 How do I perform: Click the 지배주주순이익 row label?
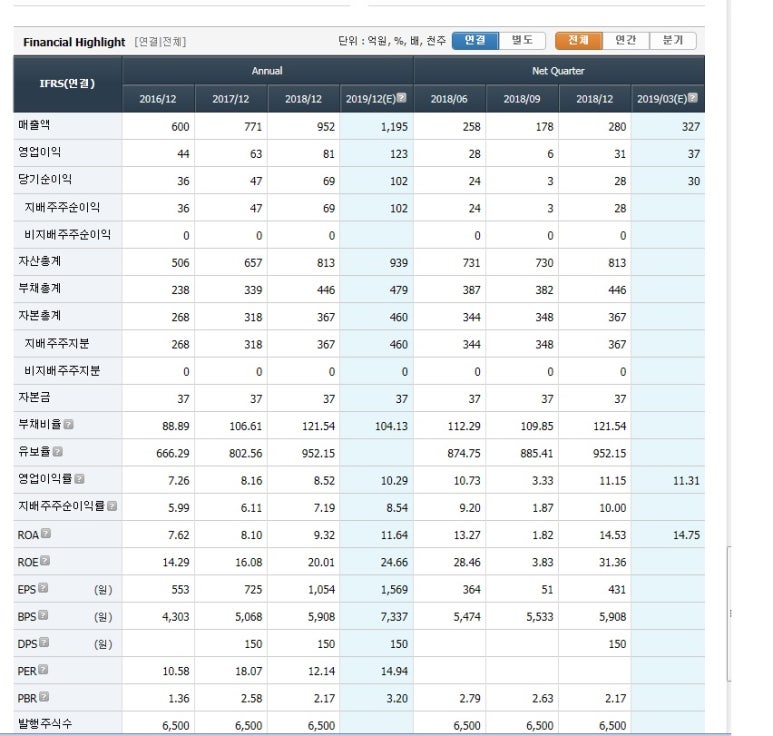pos(62,207)
